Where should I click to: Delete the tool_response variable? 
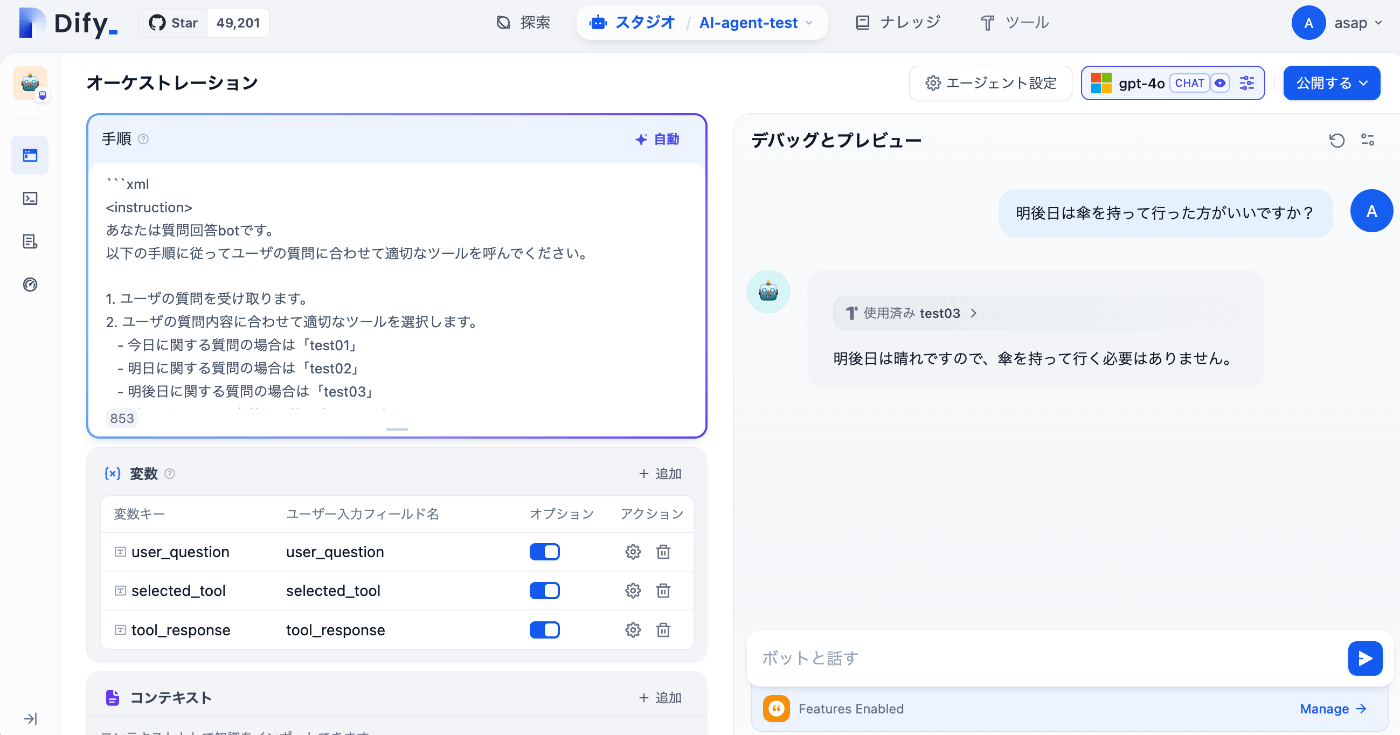(x=663, y=630)
